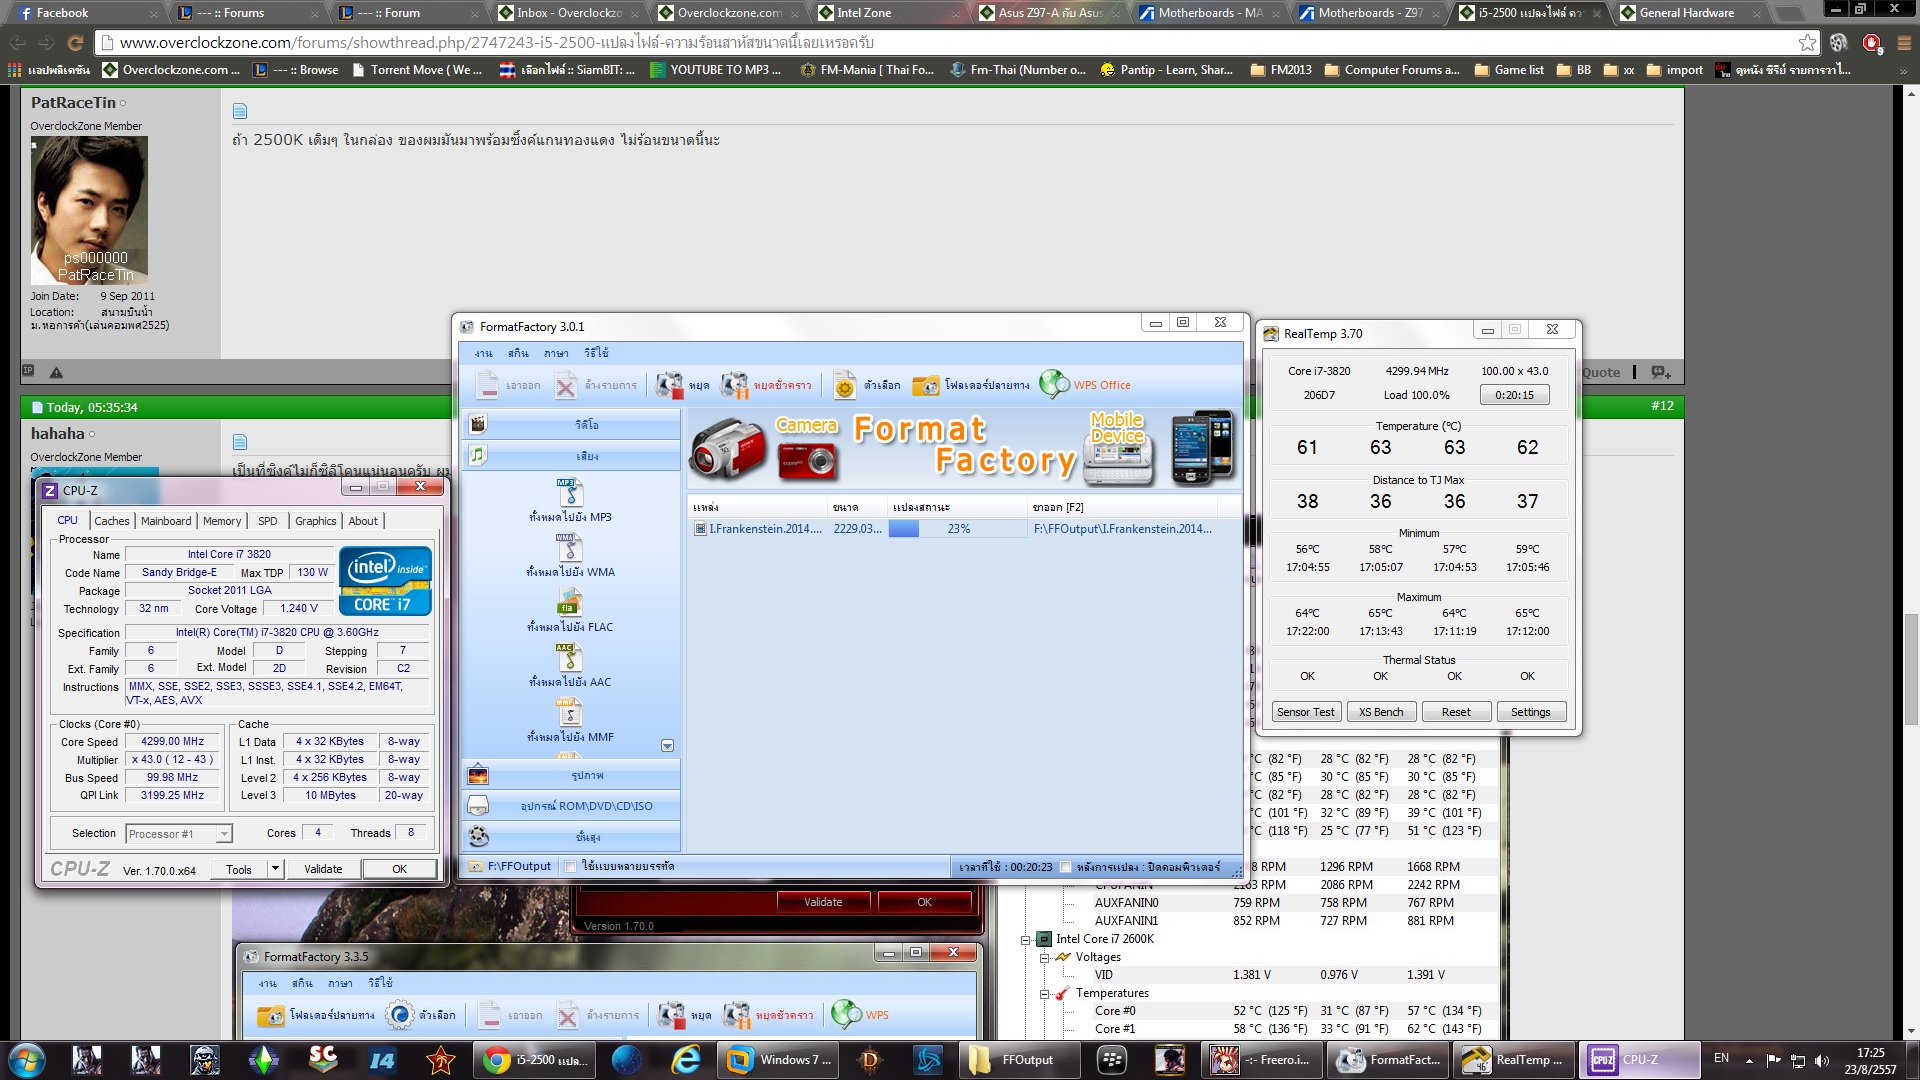Image resolution: width=1920 pixels, height=1080 pixels.
Task: Click the All to WMA conversion icon
Action: tap(569, 547)
